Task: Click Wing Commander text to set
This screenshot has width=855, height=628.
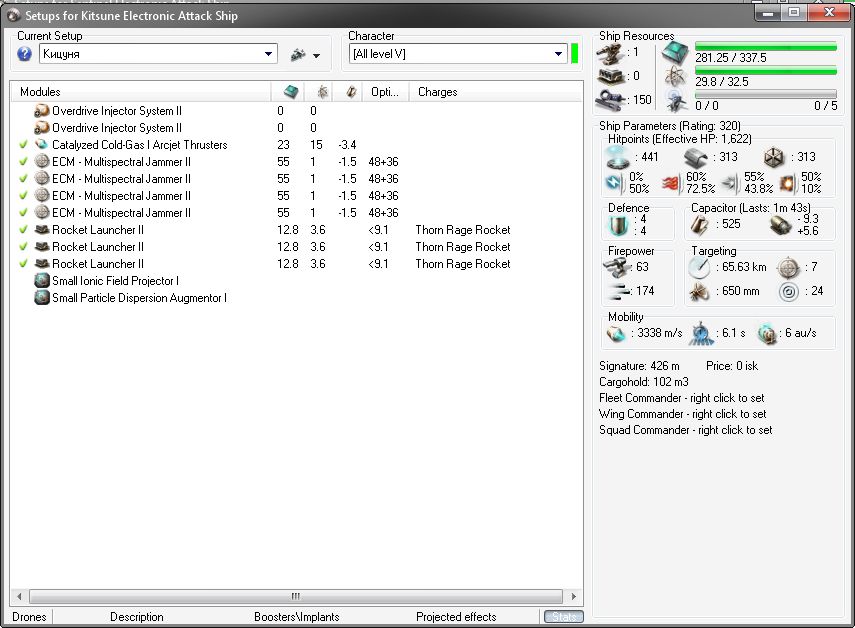Action: pos(683,414)
